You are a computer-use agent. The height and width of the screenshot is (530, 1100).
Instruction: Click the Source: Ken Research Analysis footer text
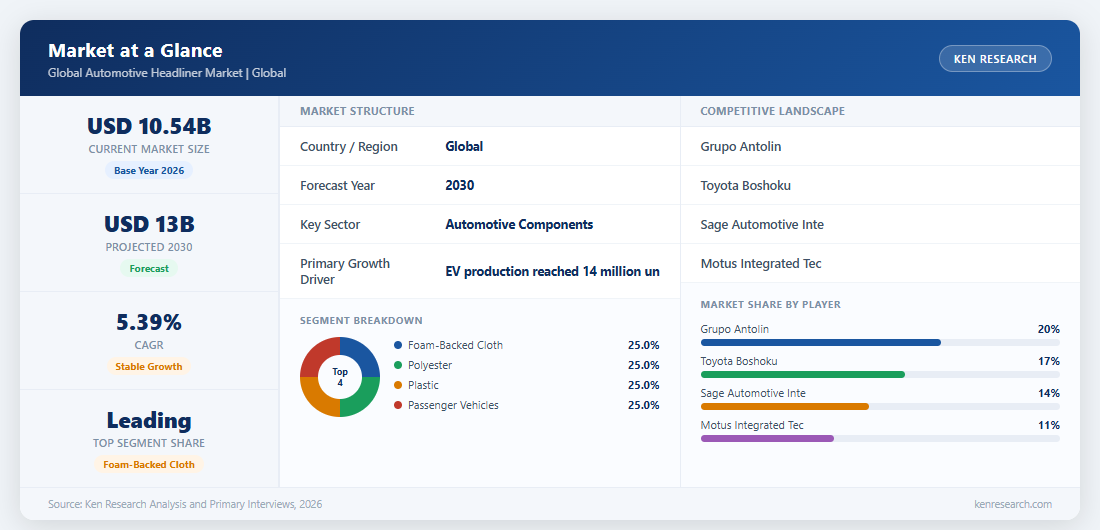[185, 504]
